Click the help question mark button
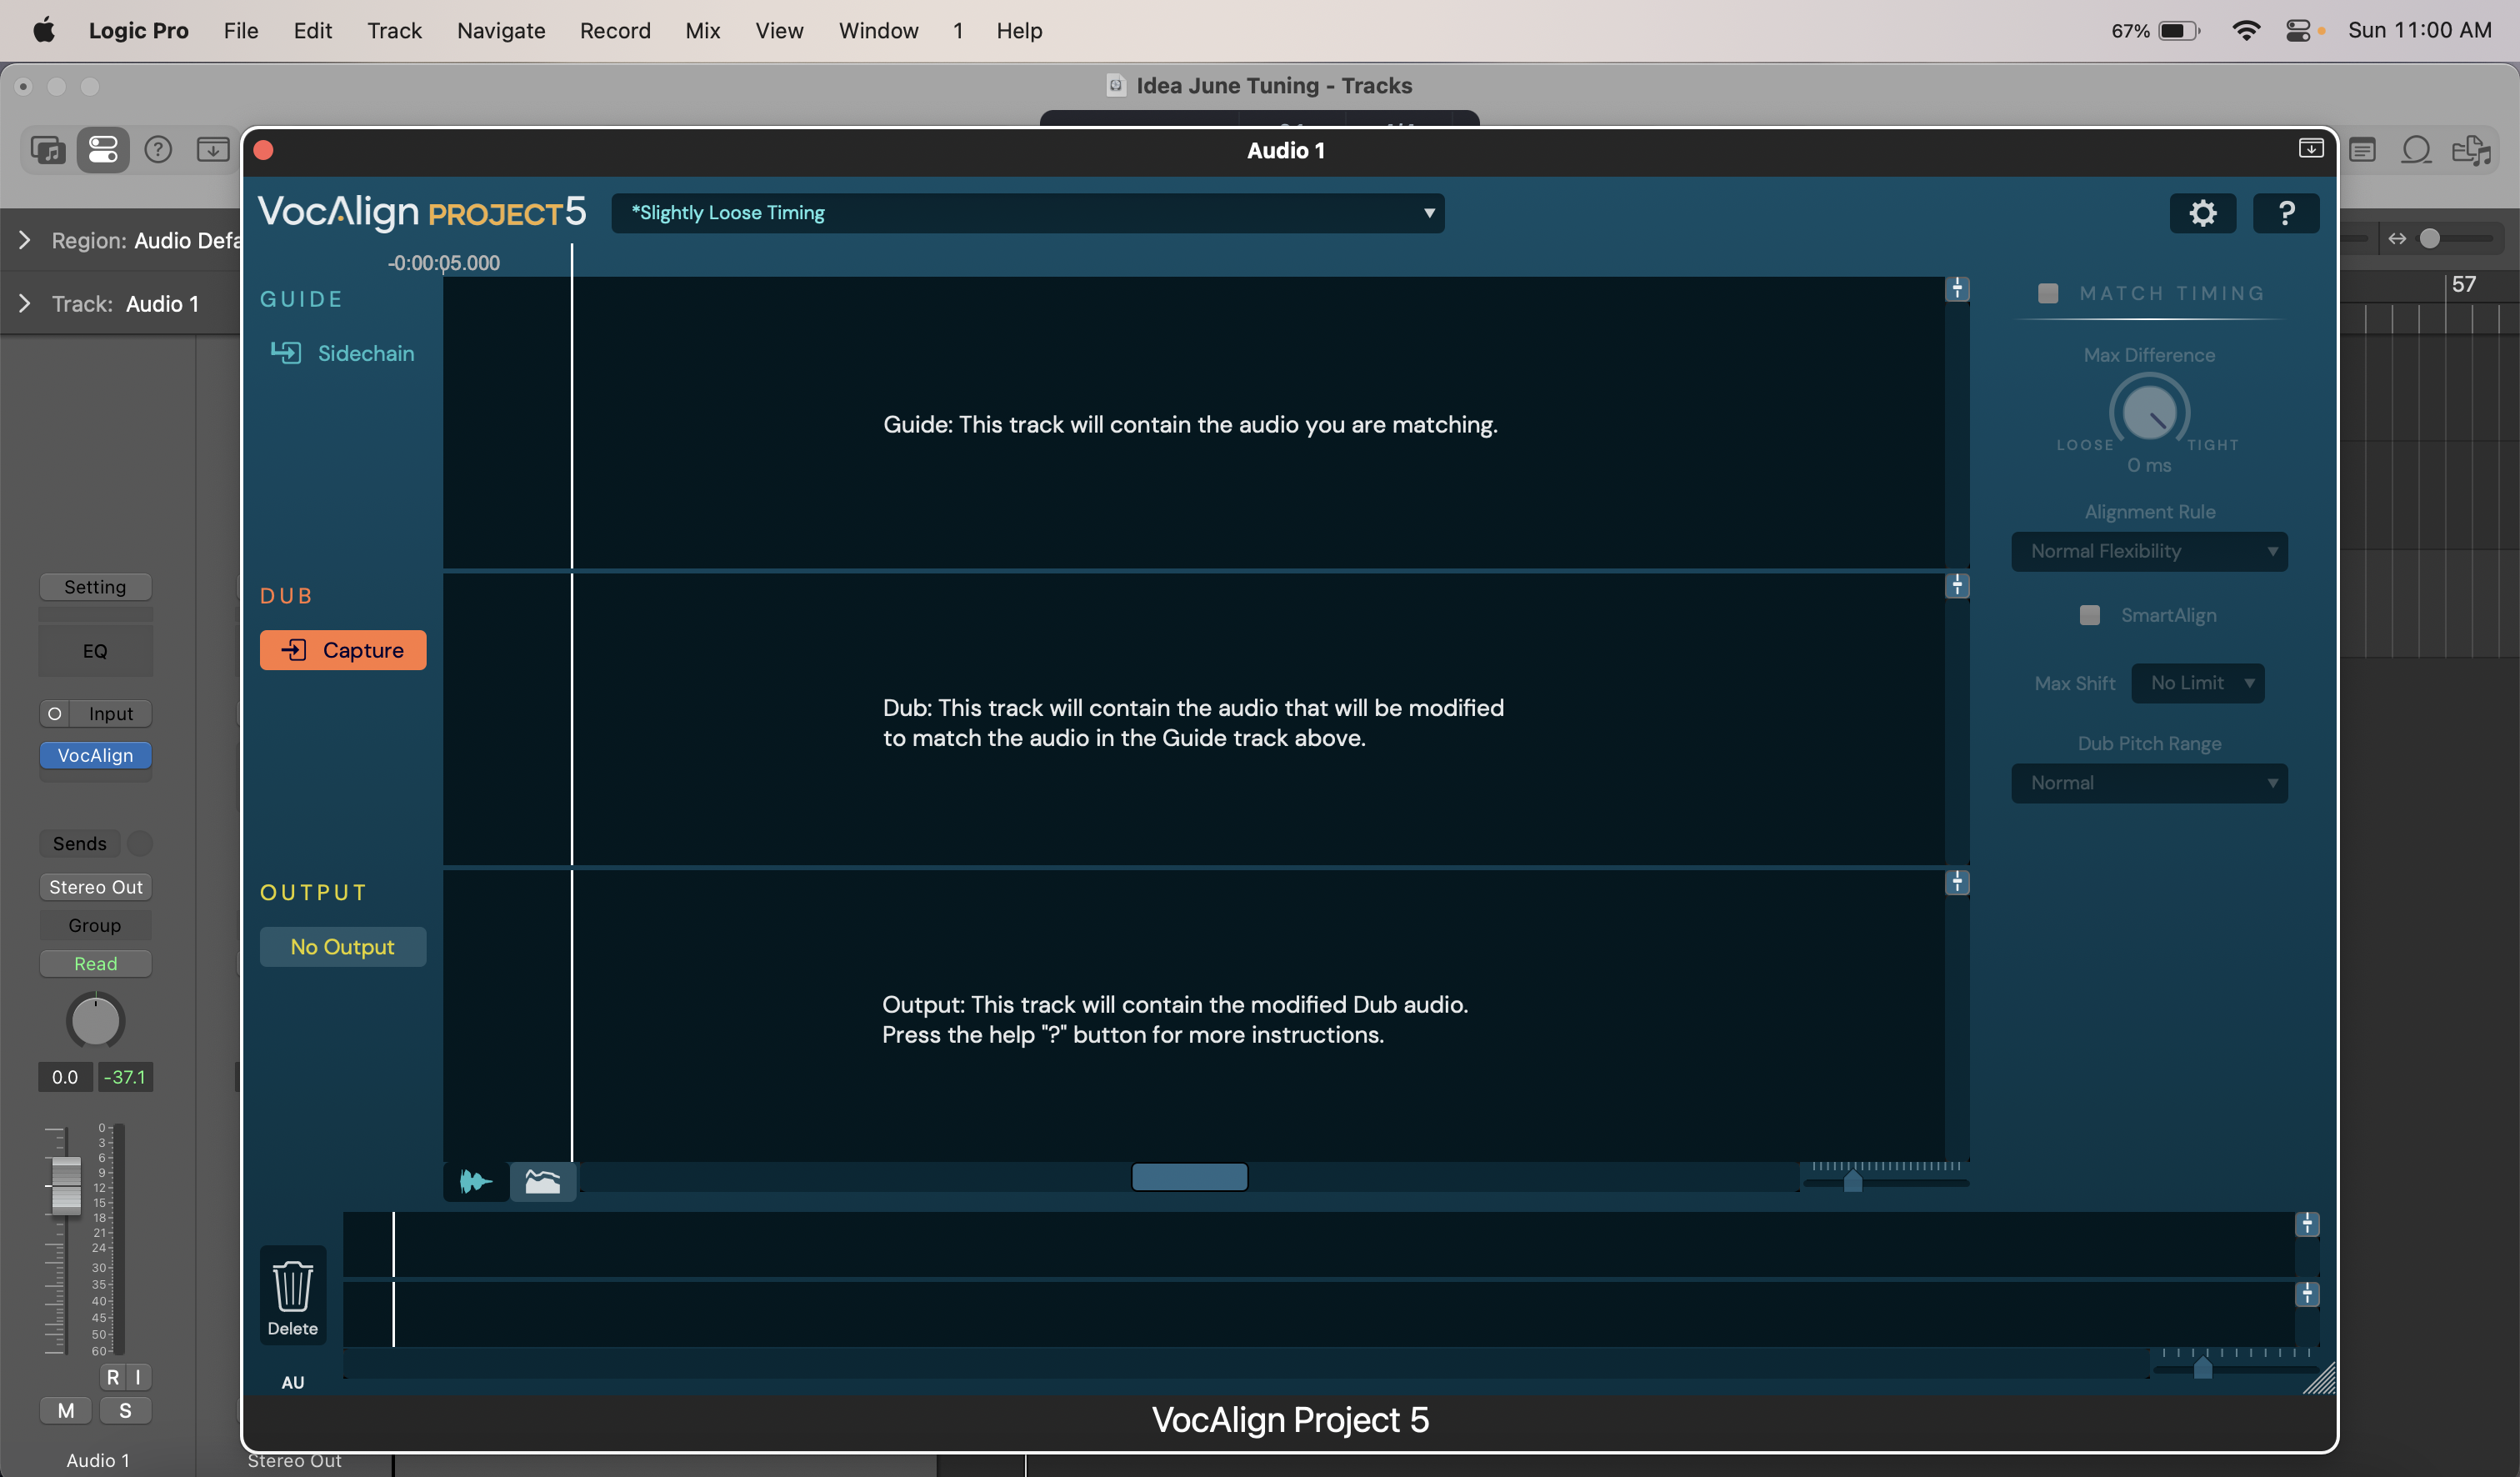Screen dimensions: 2520x1477 2285,213
